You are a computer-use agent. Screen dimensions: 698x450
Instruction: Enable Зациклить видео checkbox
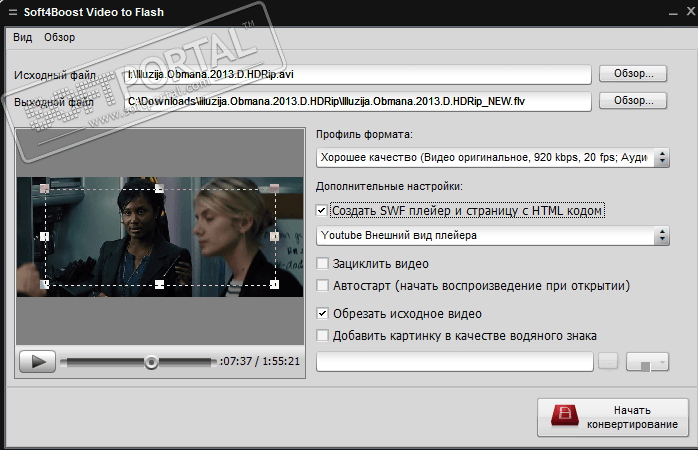[x=322, y=264]
